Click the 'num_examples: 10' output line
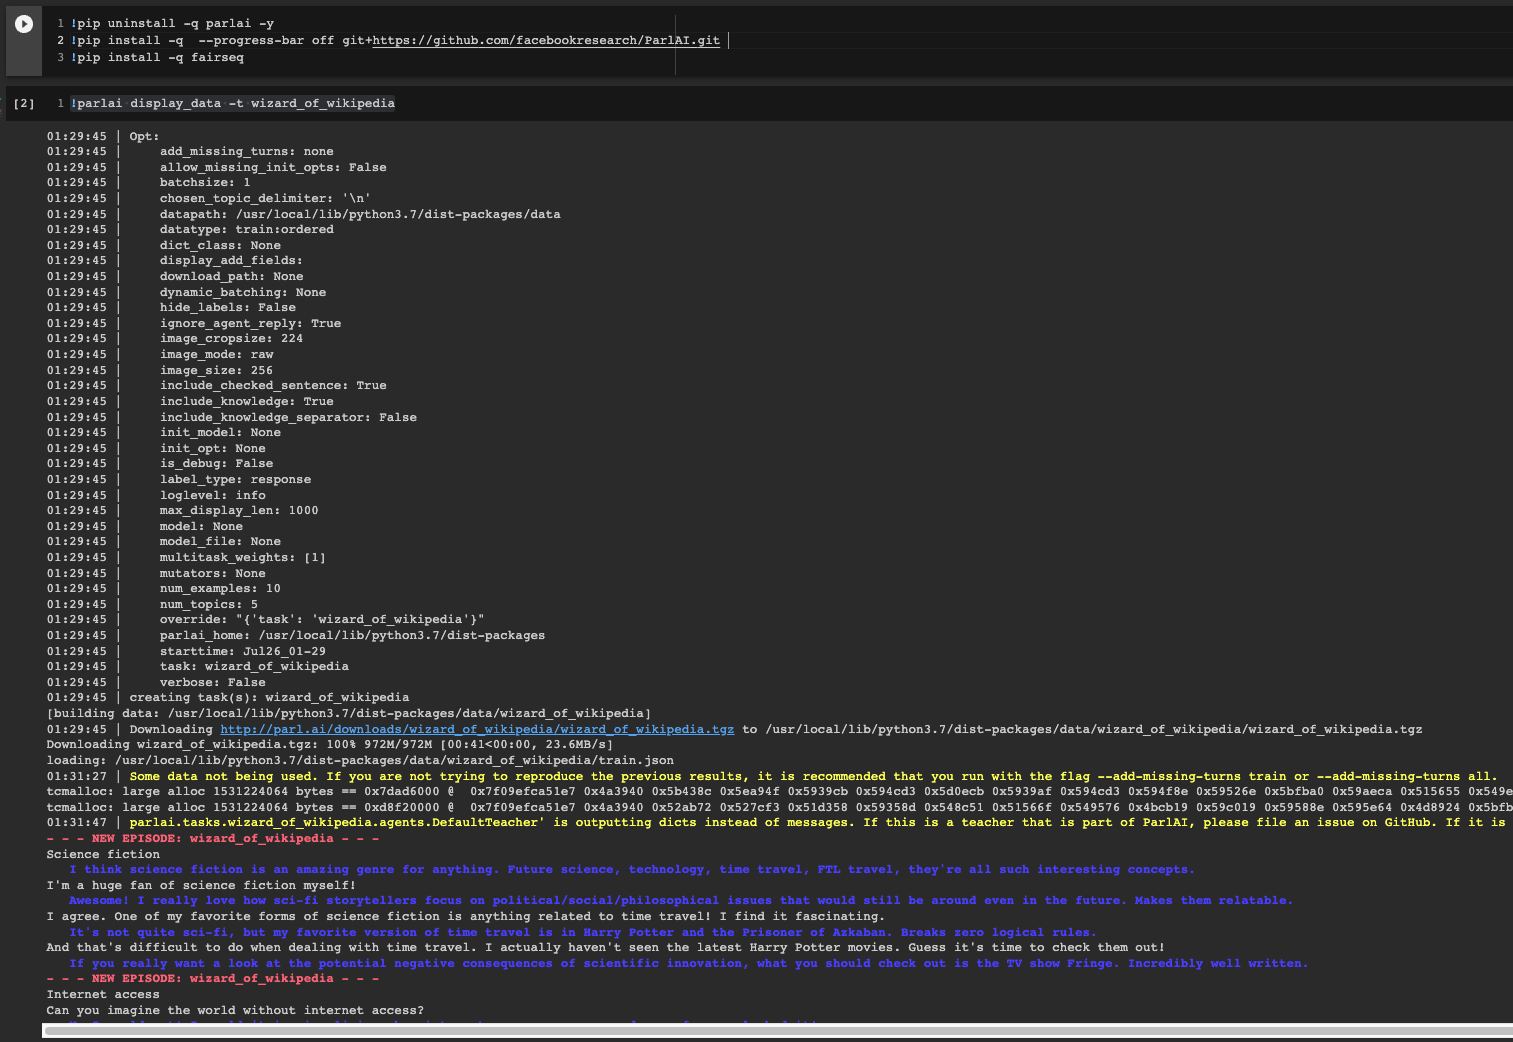 click(220, 588)
